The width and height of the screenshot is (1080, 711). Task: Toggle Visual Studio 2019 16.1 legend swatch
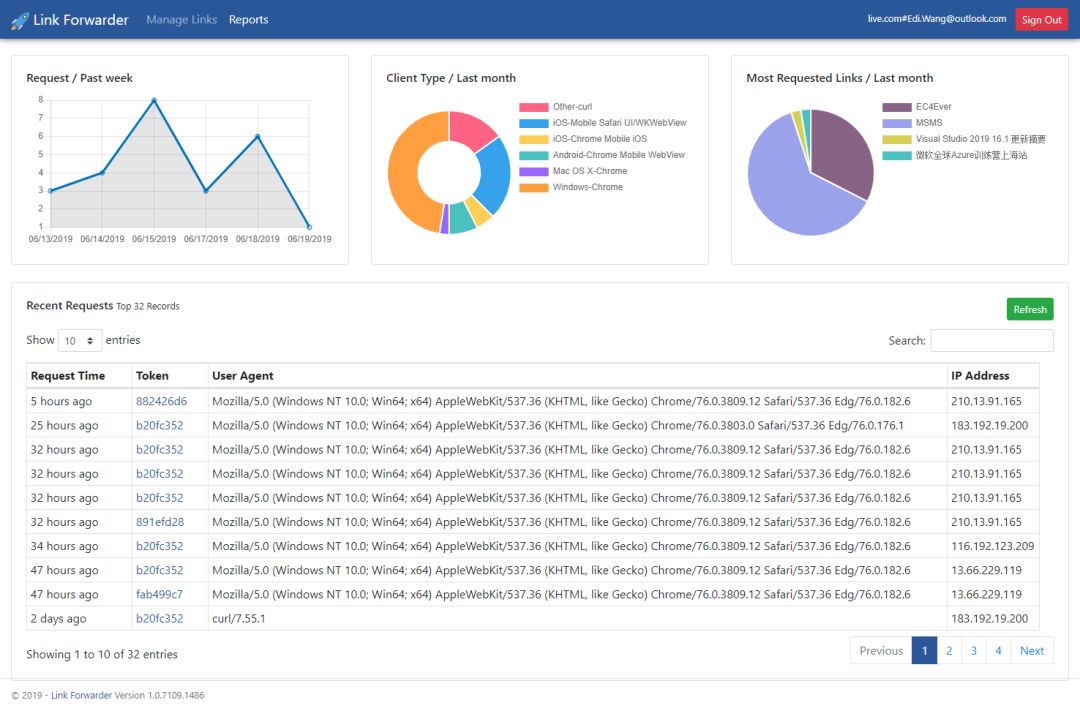pyautogui.click(x=897, y=138)
